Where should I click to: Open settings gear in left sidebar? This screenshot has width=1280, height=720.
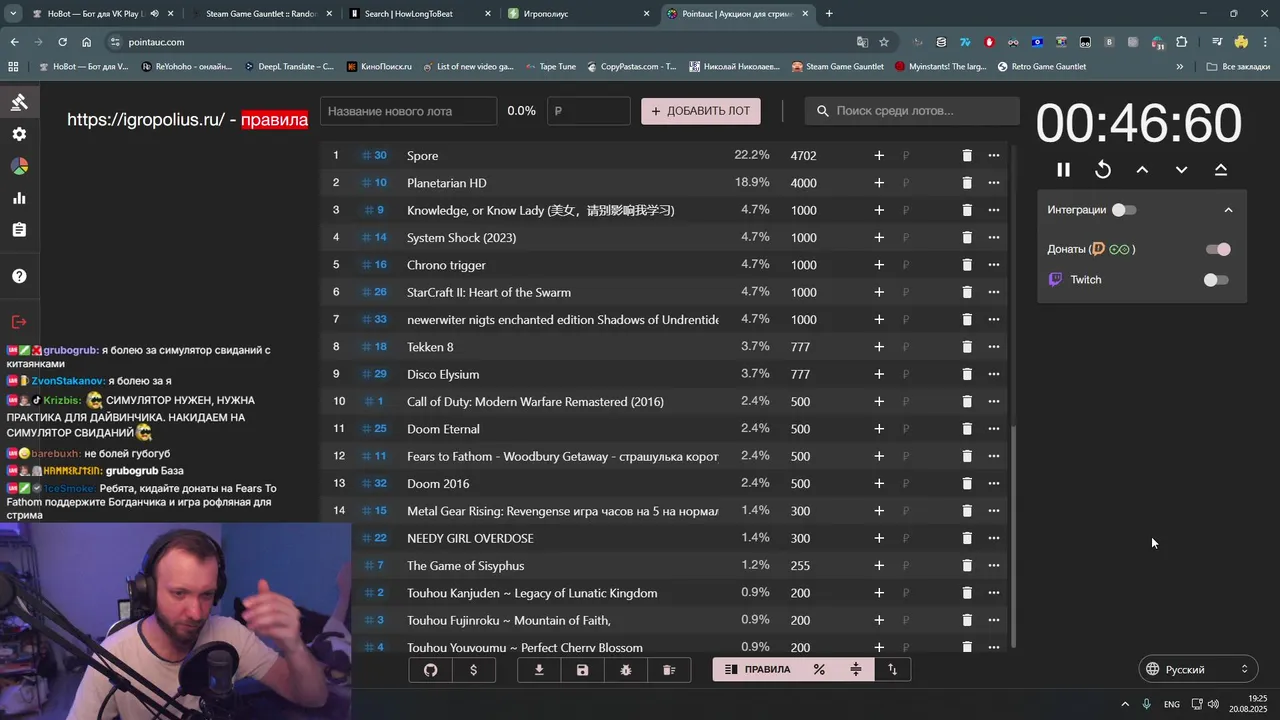point(19,134)
